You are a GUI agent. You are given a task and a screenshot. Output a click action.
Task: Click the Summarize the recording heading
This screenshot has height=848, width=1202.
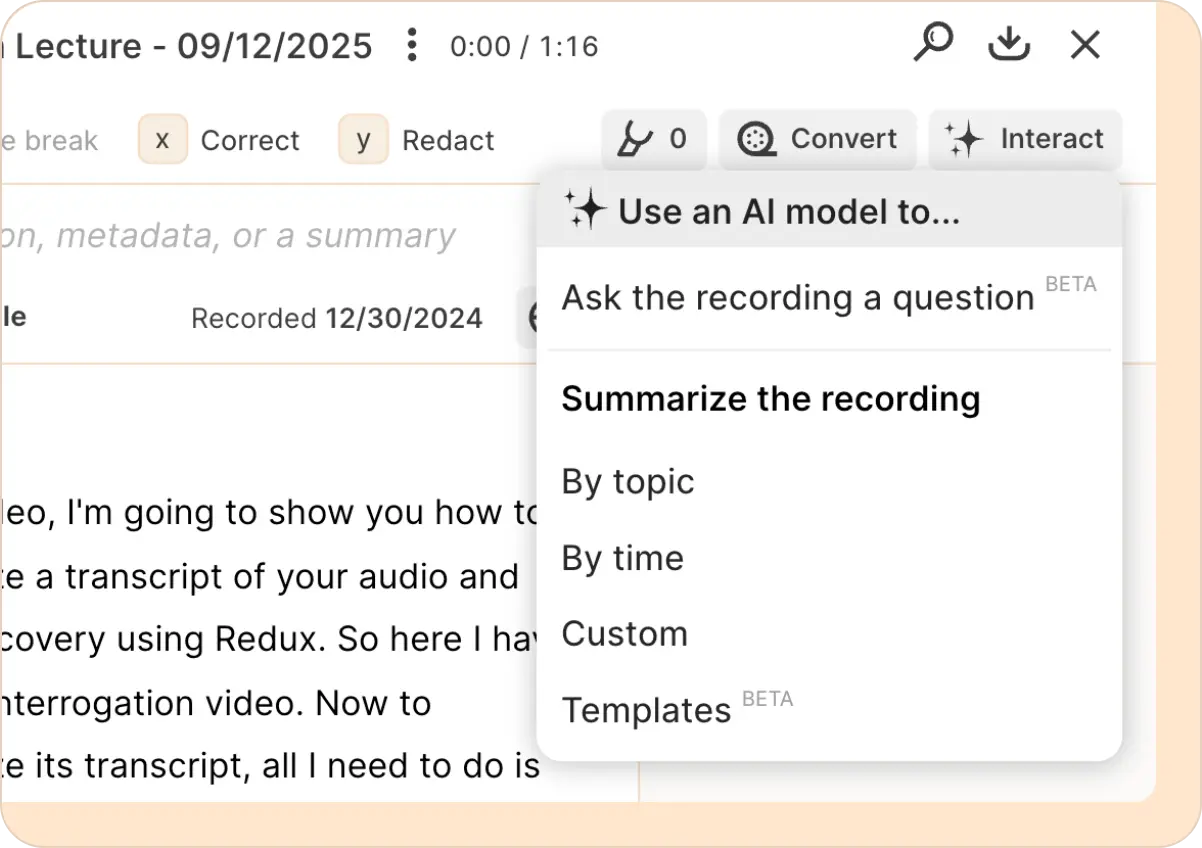(771, 399)
